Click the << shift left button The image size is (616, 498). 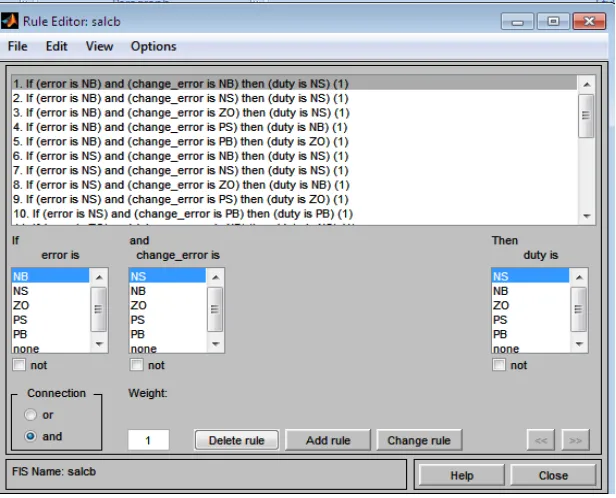[541, 440]
